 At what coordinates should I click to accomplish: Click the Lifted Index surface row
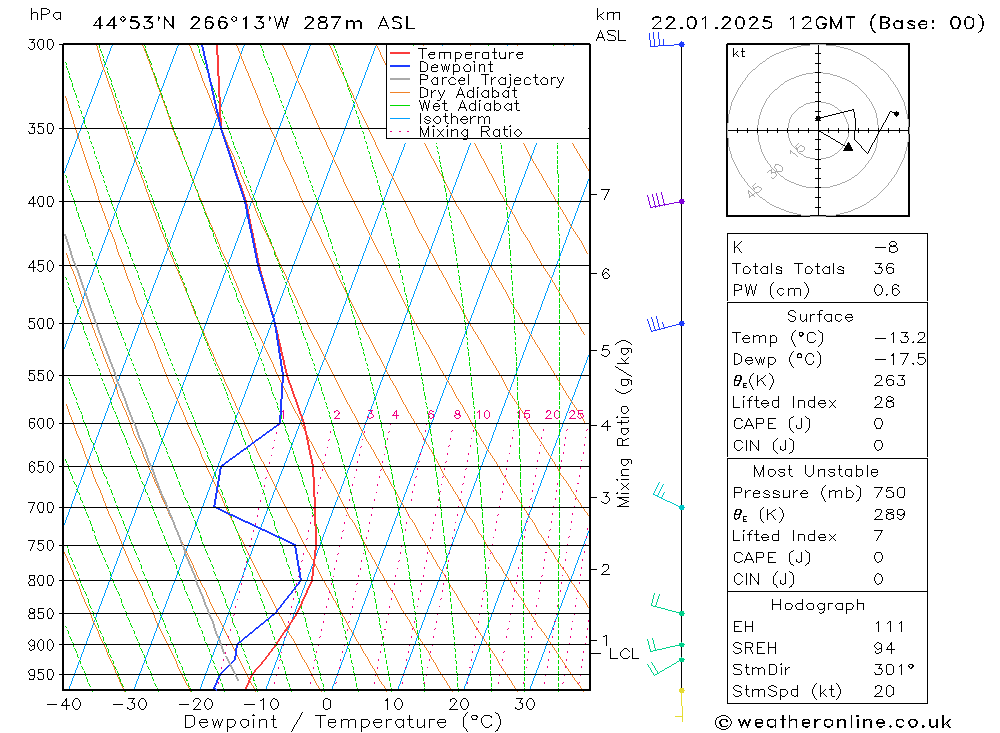827,403
